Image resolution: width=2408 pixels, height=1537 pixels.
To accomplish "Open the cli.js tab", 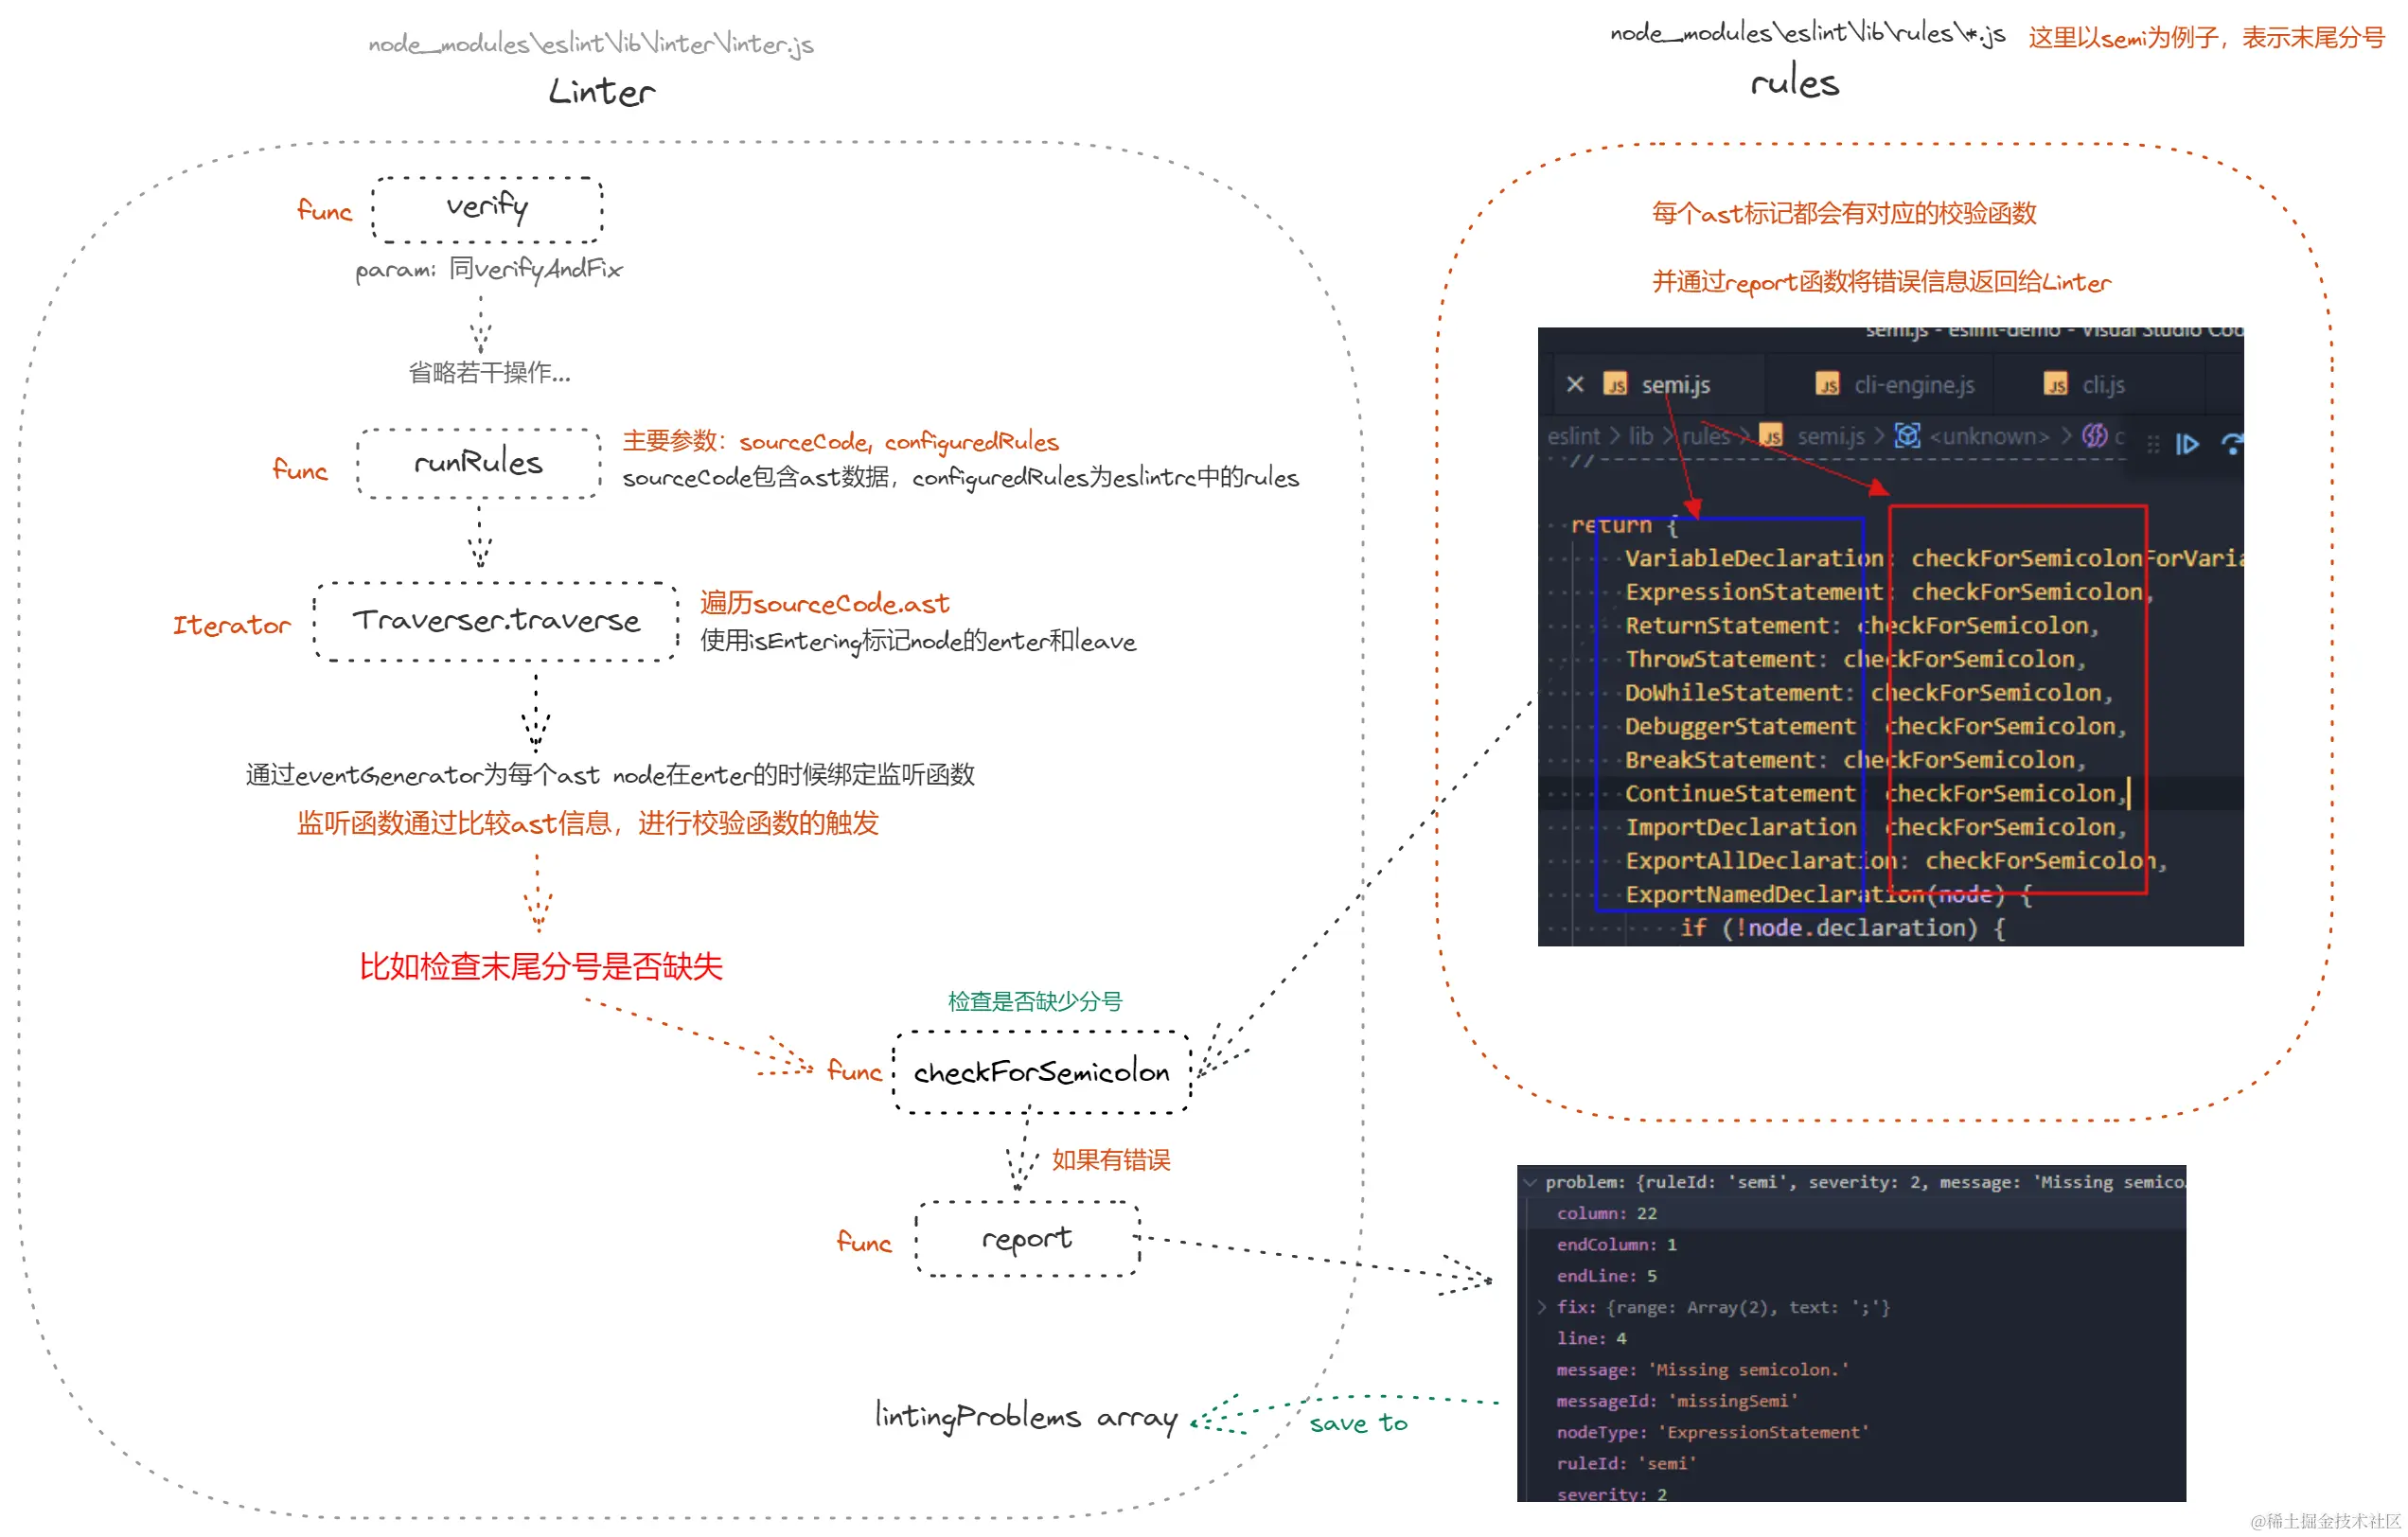I will 2103,385.
